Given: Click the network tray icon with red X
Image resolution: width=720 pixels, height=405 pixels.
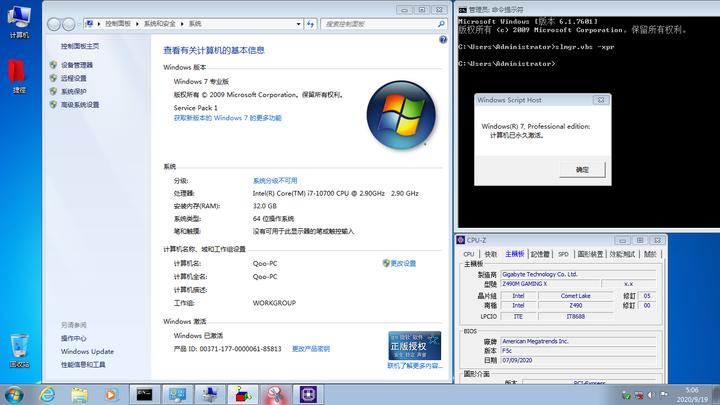Looking at the screenshot, I should (x=639, y=395).
